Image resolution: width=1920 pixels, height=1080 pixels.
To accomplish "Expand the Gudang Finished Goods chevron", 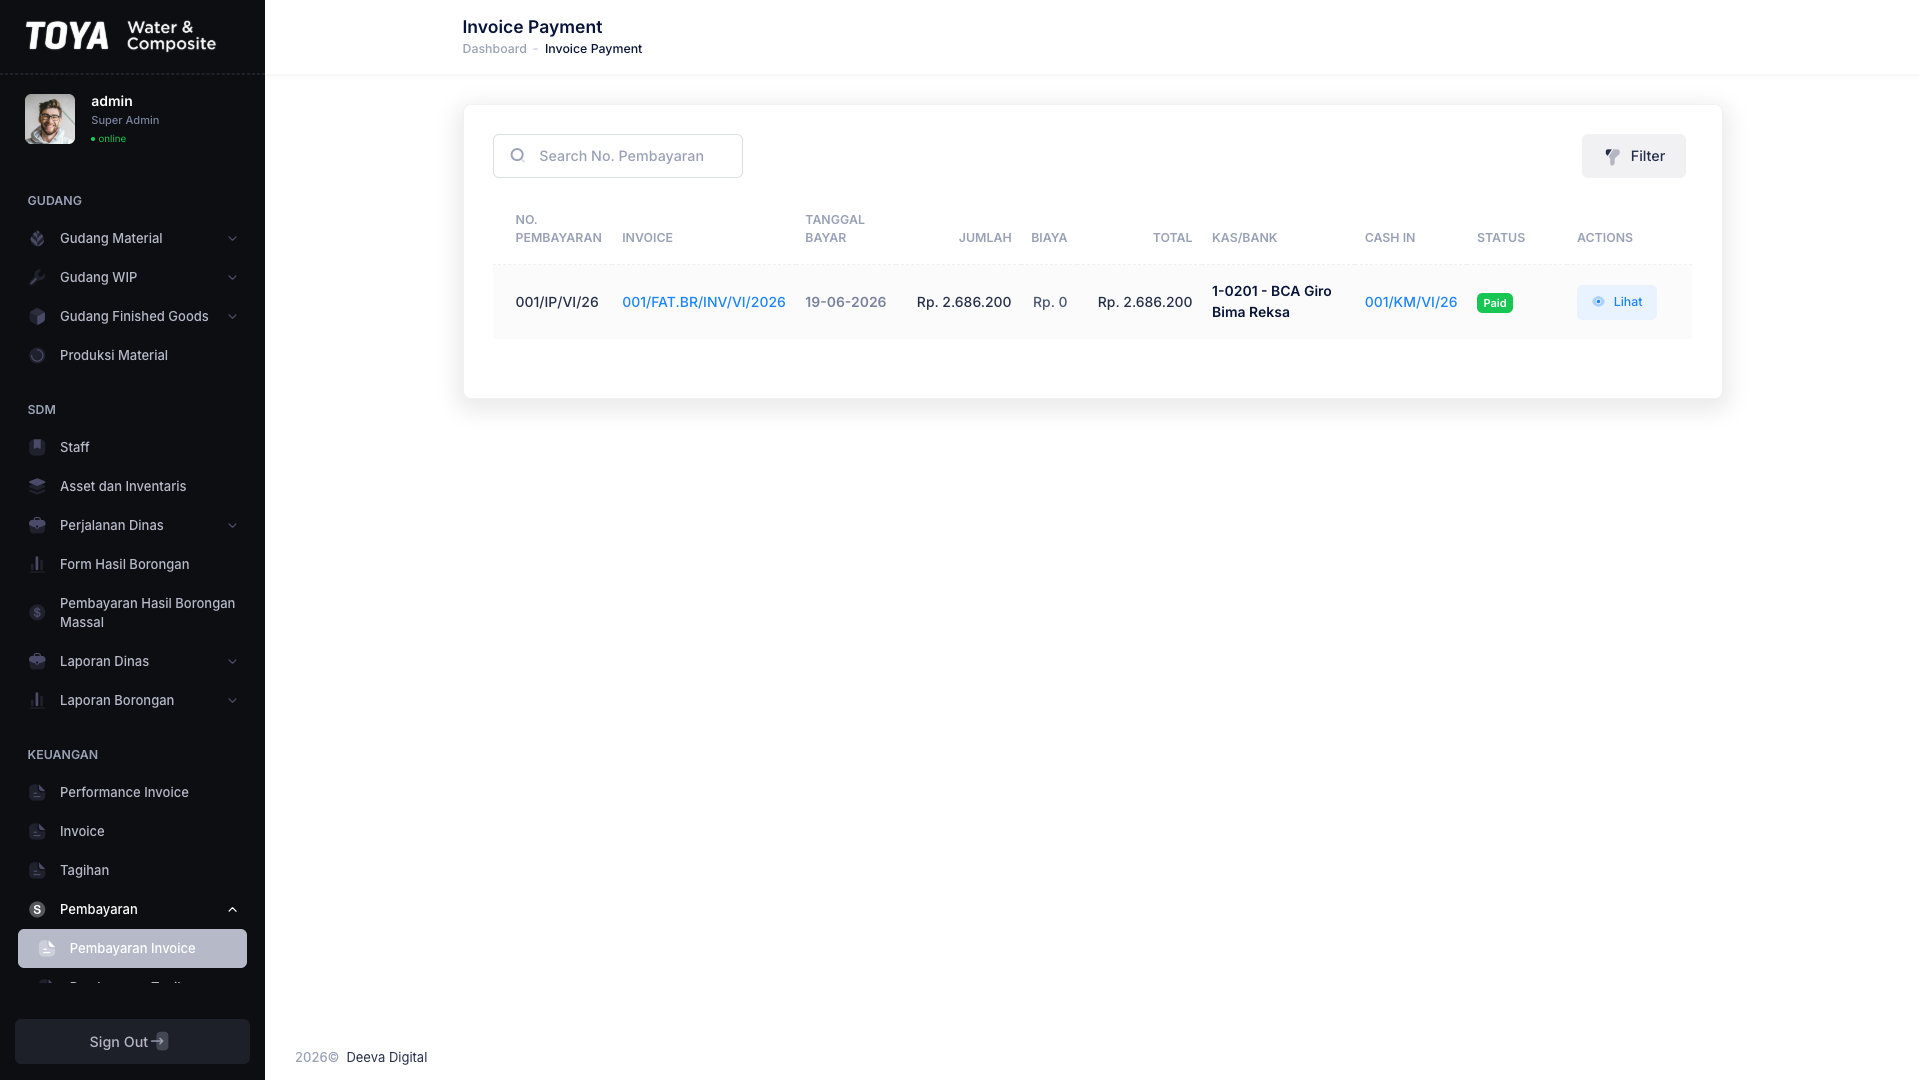I will [x=232, y=316].
